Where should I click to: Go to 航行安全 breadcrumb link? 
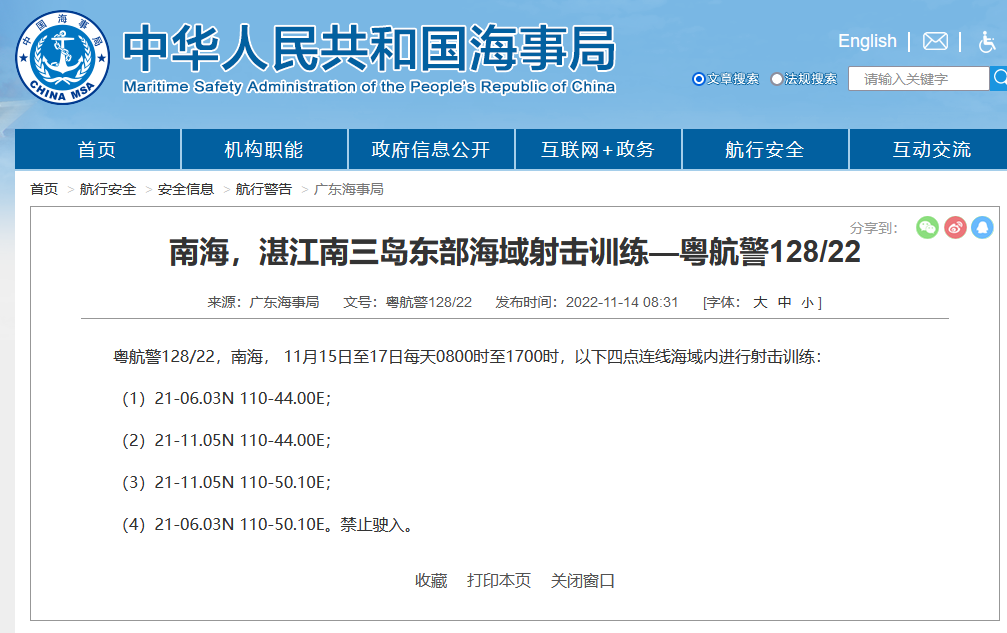[108, 189]
